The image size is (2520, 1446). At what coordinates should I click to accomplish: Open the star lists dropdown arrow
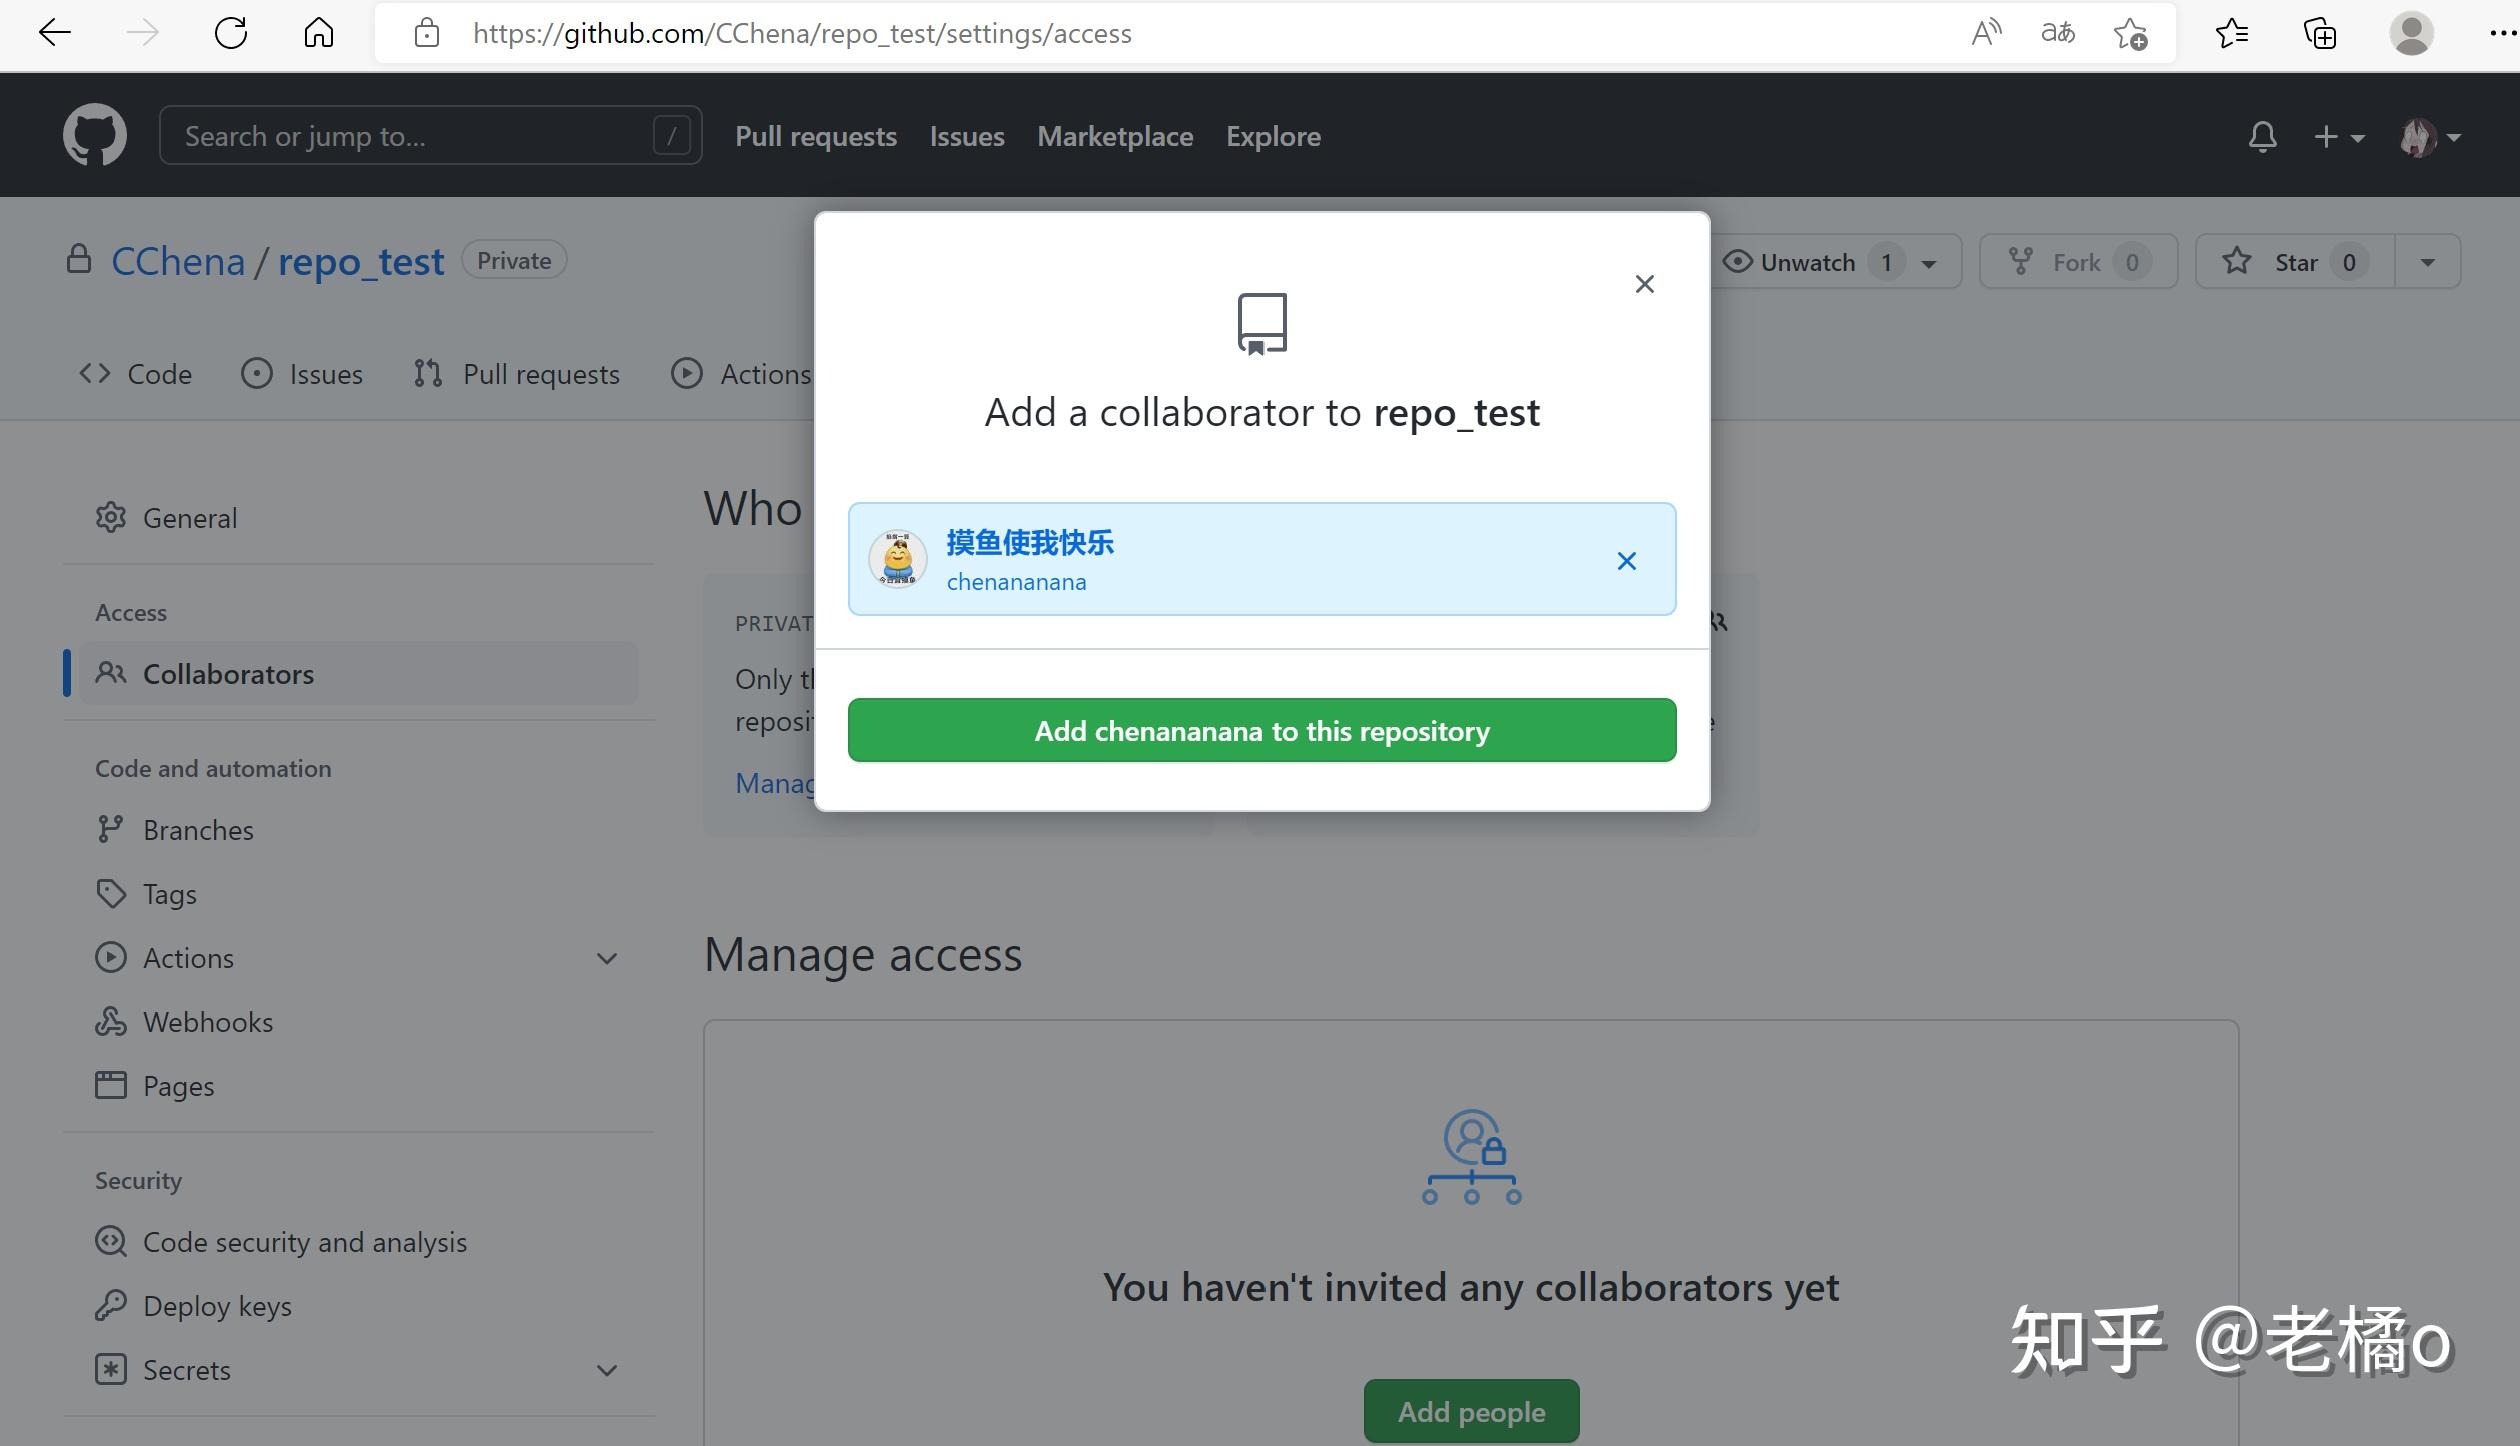[x=2427, y=262]
